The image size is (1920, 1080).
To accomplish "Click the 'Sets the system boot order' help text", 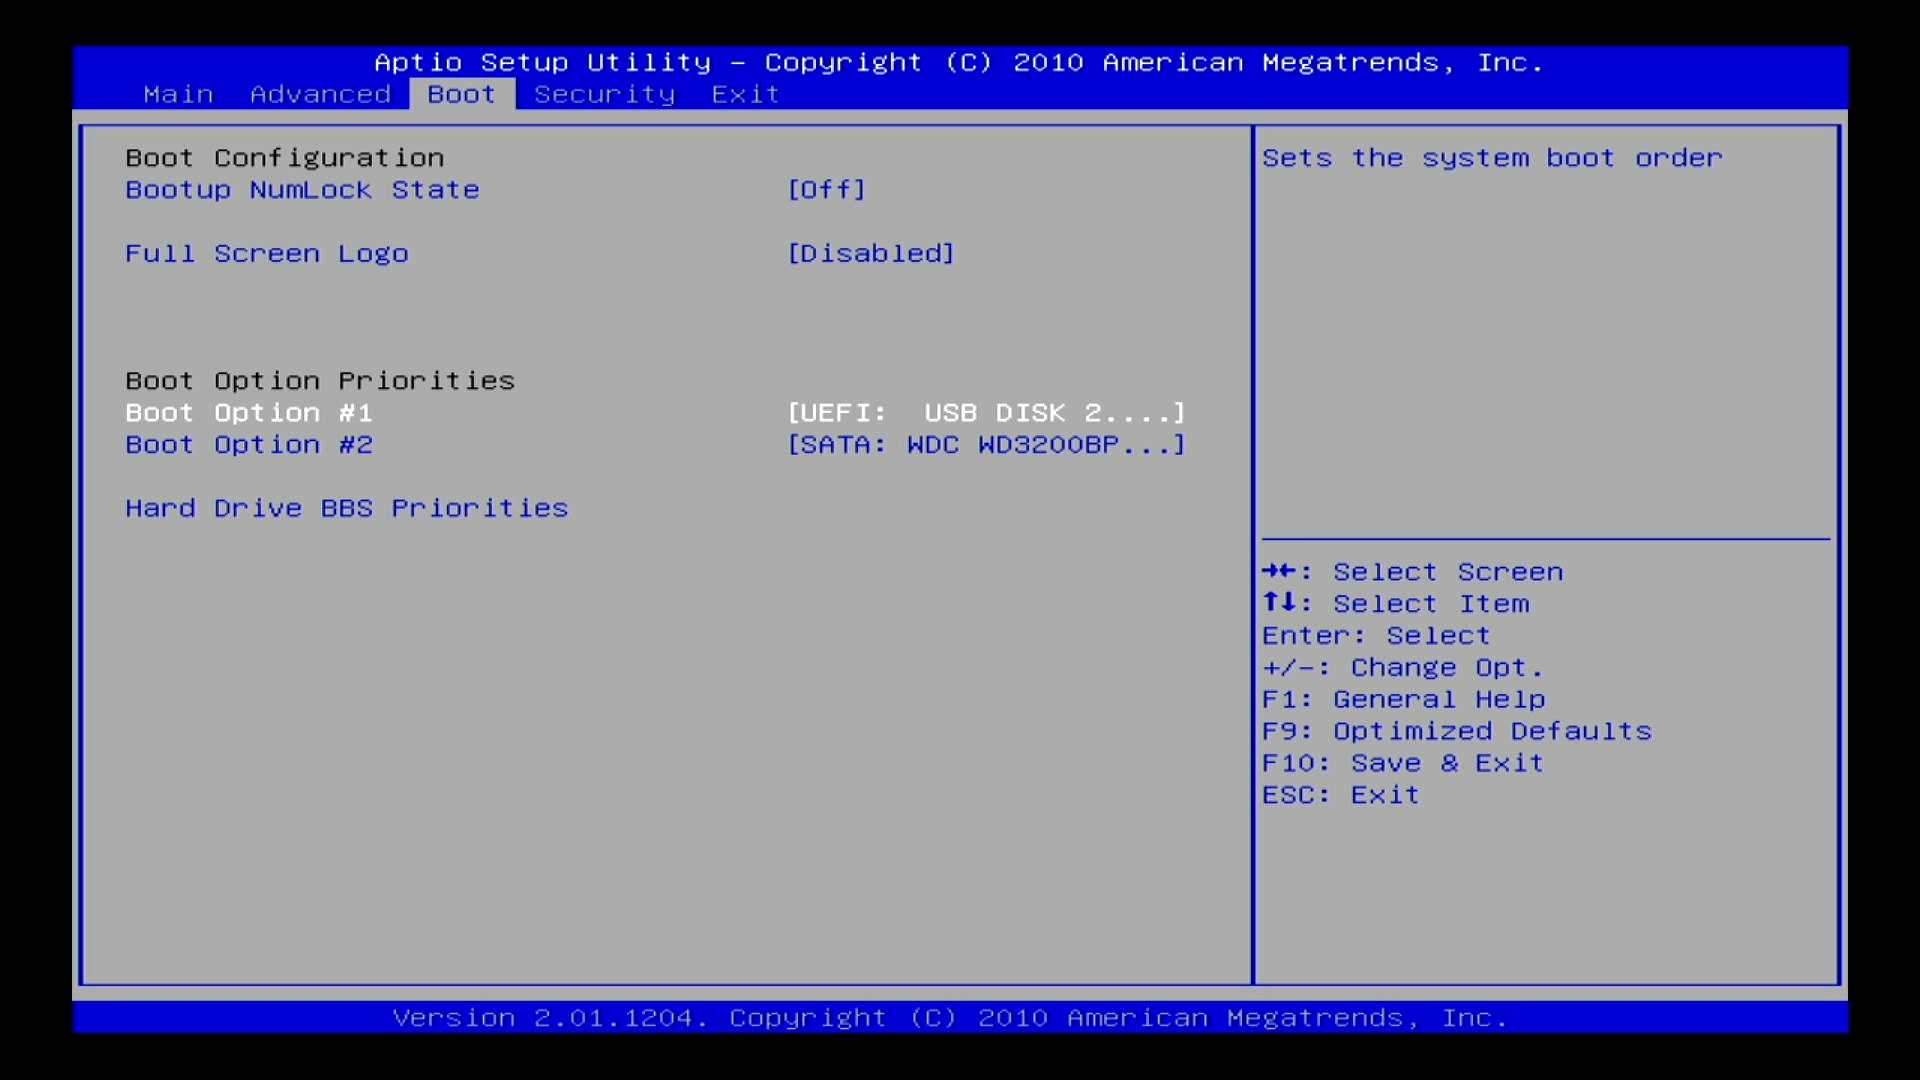I will click(1492, 158).
